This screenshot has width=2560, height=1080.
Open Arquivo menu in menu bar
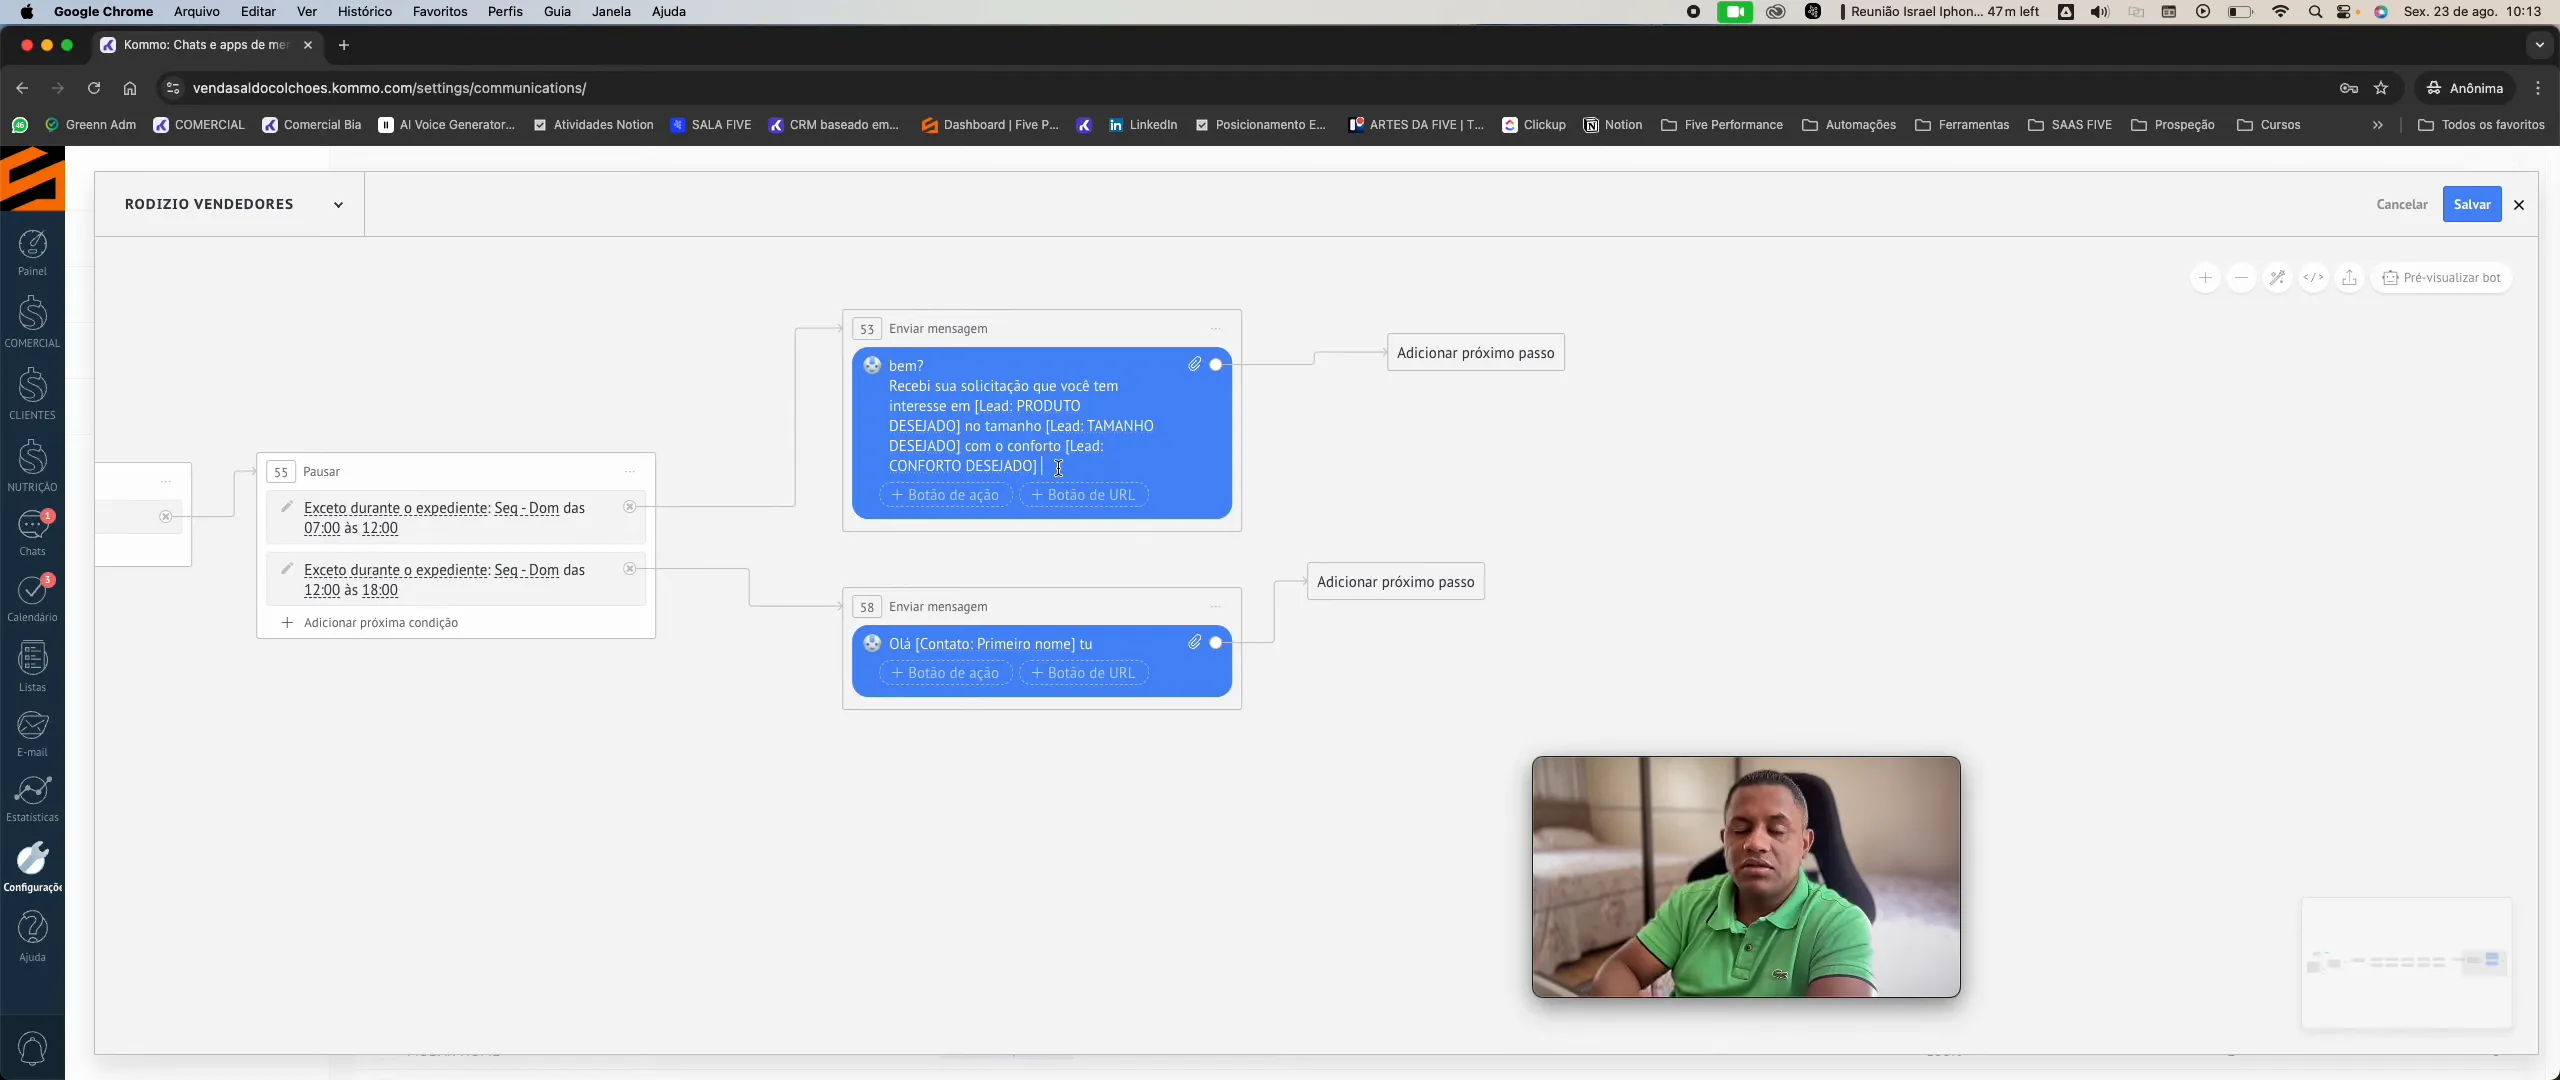tap(196, 13)
